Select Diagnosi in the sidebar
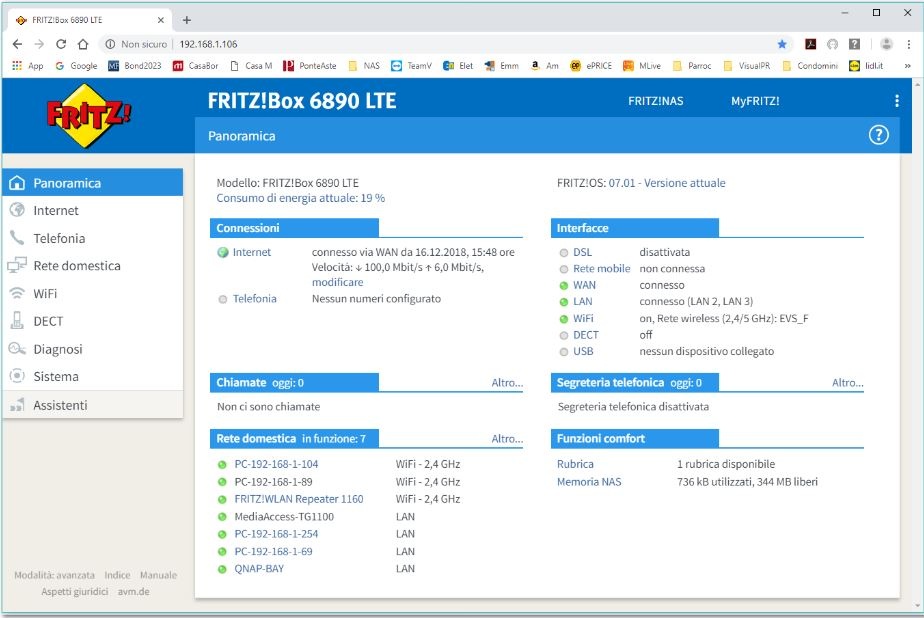Viewport: 924px width, 618px height. pyautogui.click(x=58, y=349)
